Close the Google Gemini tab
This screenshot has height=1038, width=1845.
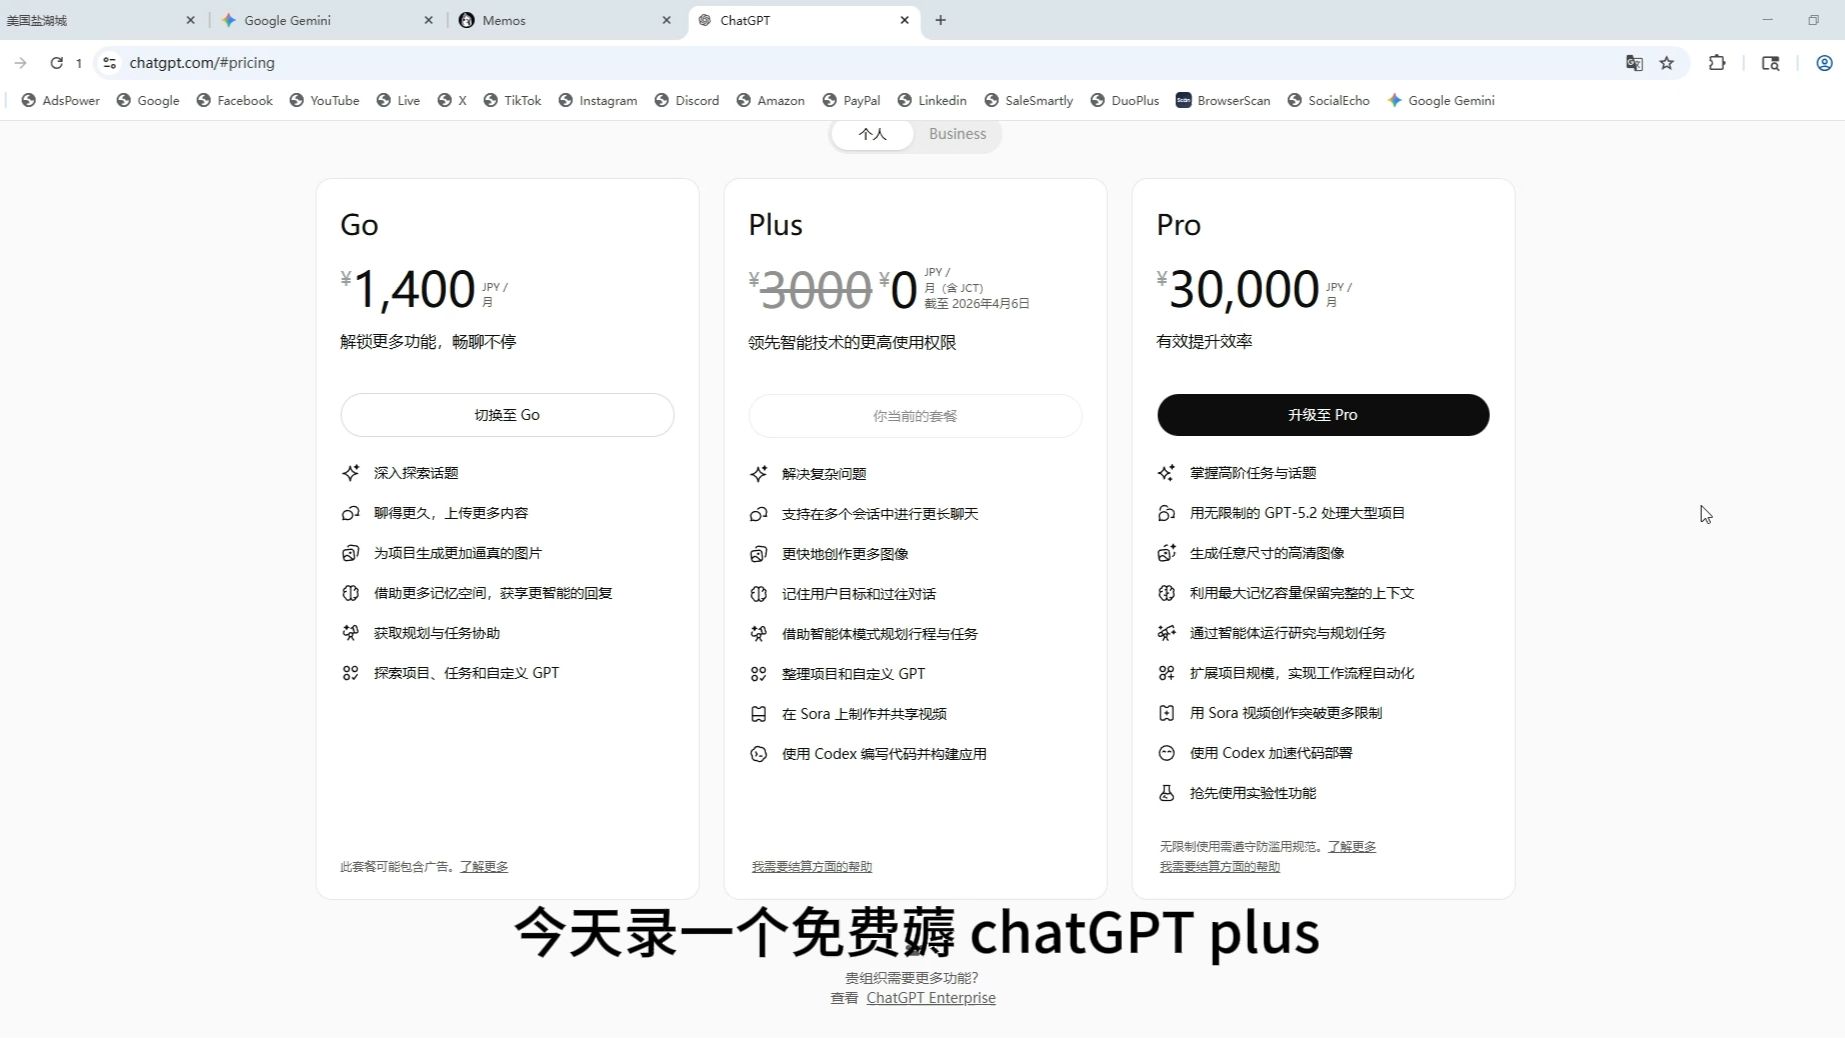(428, 20)
